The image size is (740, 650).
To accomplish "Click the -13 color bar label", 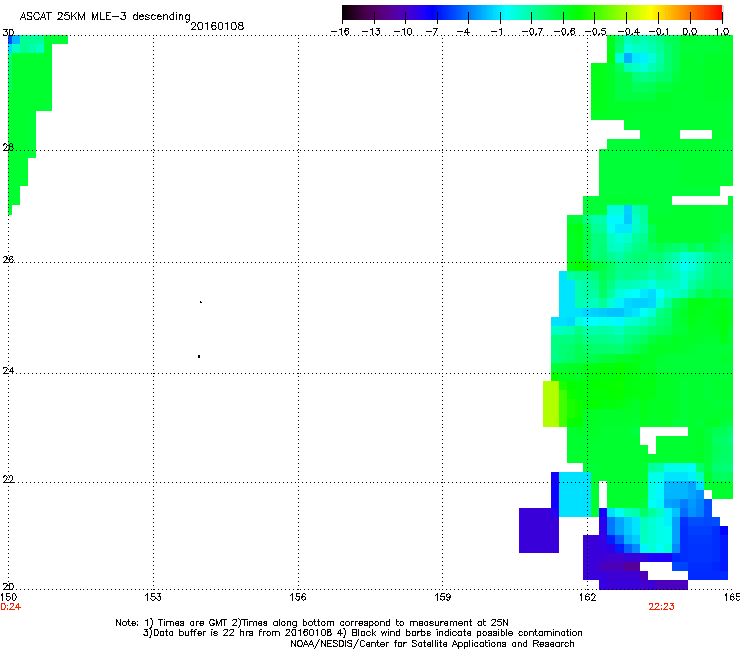I will click(x=371, y=32).
